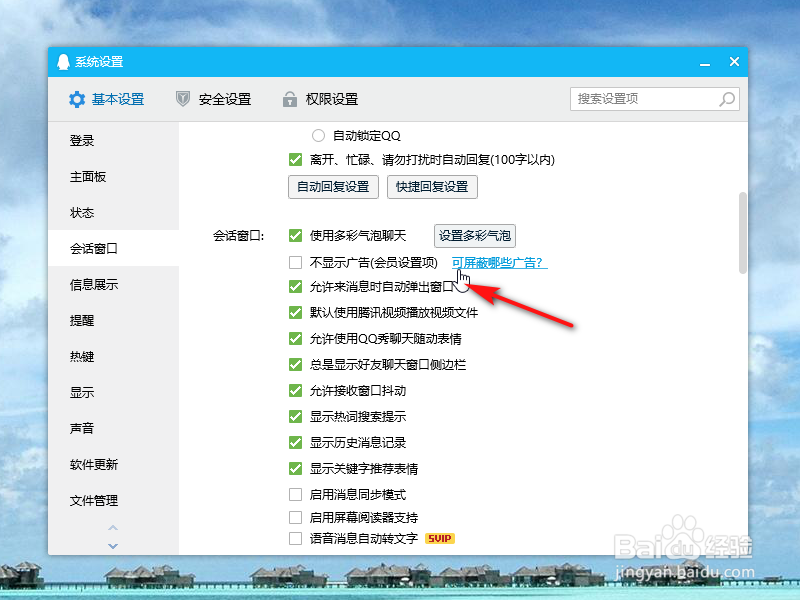Click the magnifier search icon
This screenshot has width=800, height=600.
point(727,99)
